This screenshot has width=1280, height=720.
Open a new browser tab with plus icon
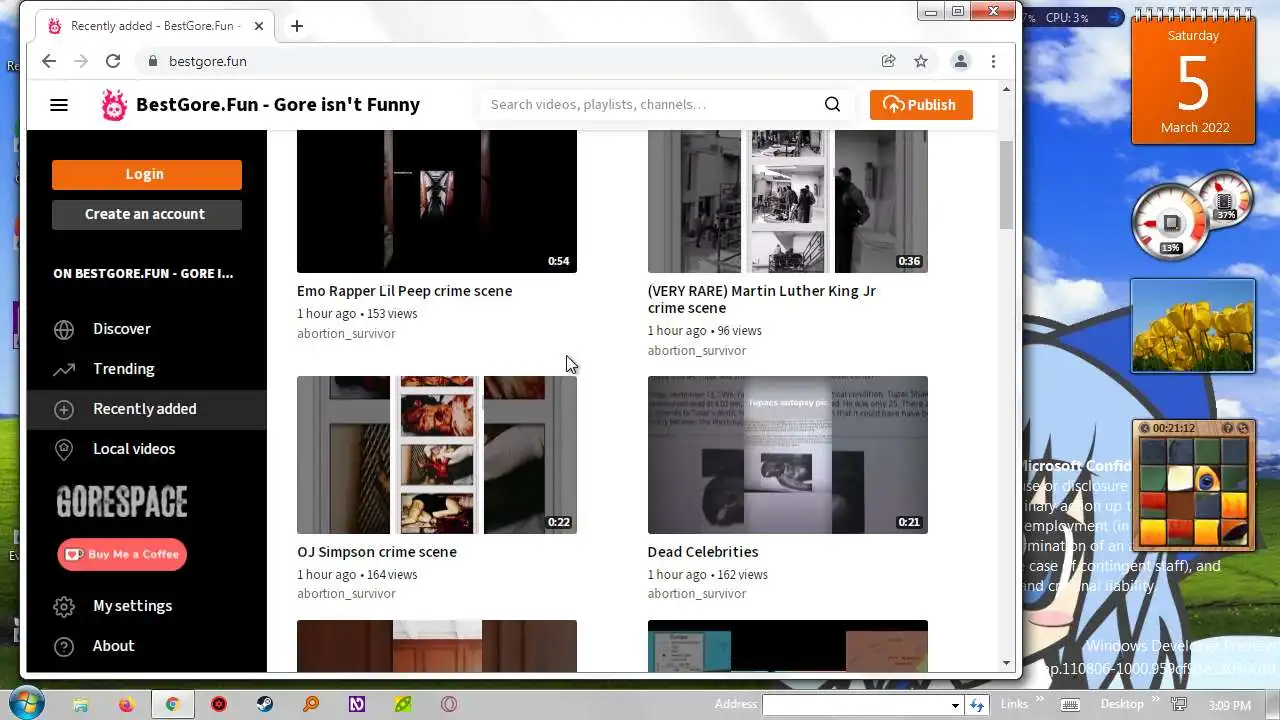(296, 26)
